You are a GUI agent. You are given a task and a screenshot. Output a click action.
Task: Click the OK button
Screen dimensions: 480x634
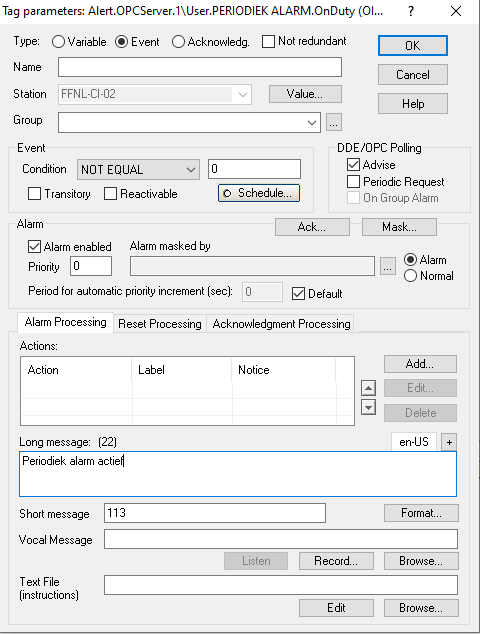coord(412,45)
